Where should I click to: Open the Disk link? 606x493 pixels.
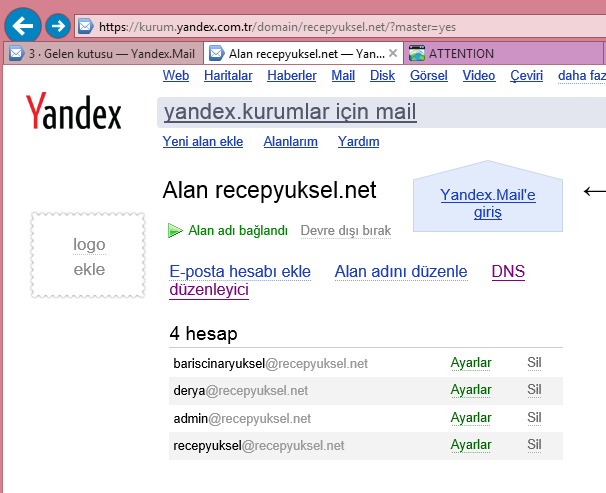(382, 75)
